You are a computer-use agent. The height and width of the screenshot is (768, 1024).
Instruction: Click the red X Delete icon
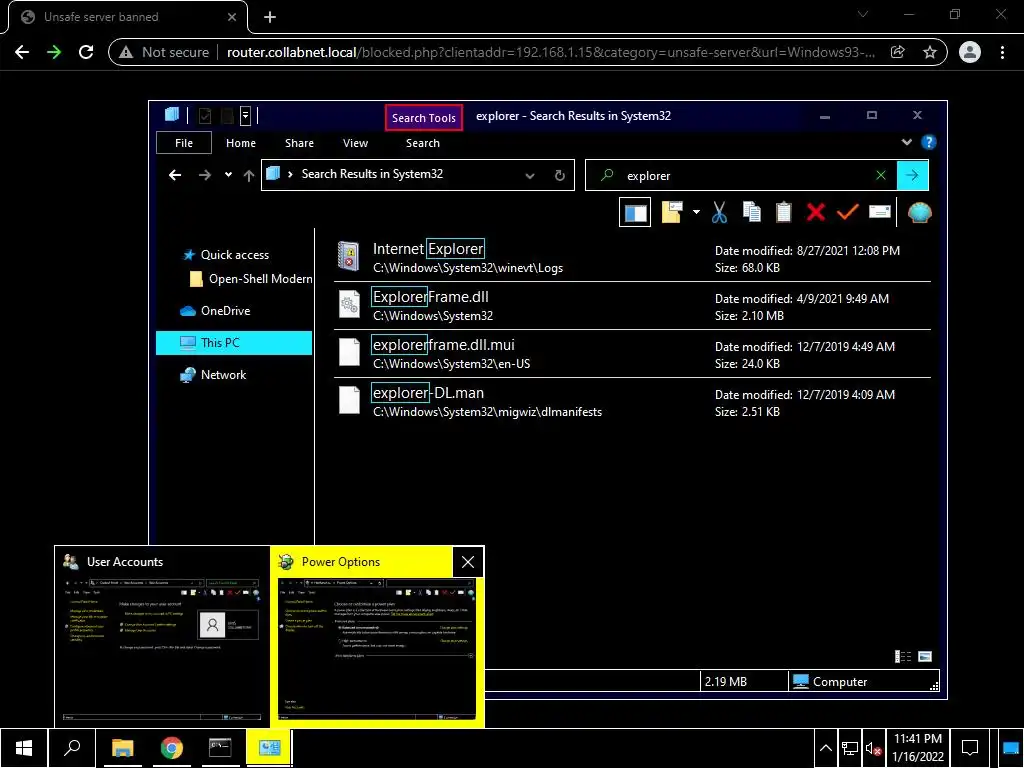pyautogui.click(x=816, y=212)
